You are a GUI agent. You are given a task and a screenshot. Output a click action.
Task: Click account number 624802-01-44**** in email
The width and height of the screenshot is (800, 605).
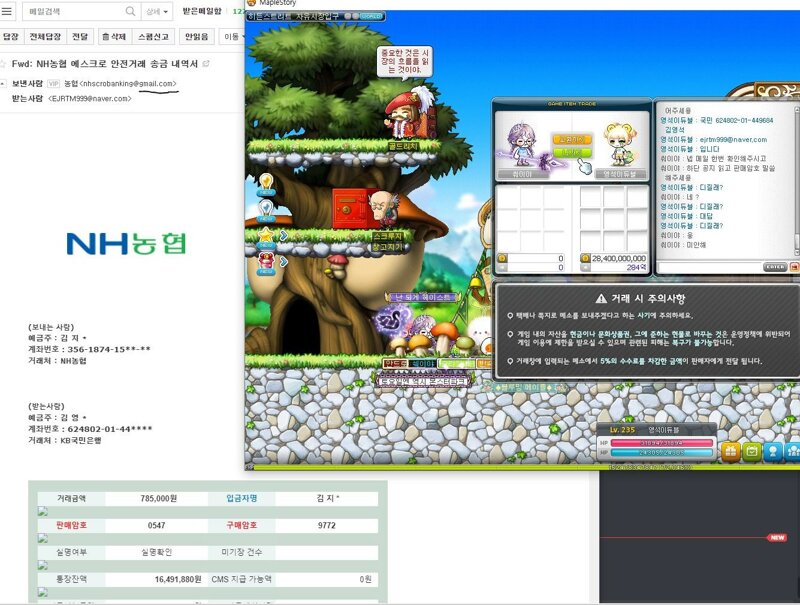[x=110, y=429]
